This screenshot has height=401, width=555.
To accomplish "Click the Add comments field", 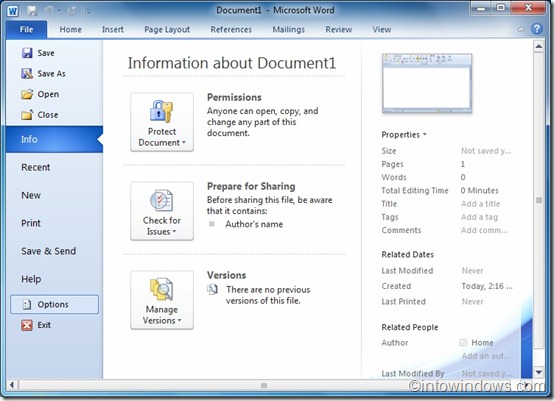I will pos(484,230).
